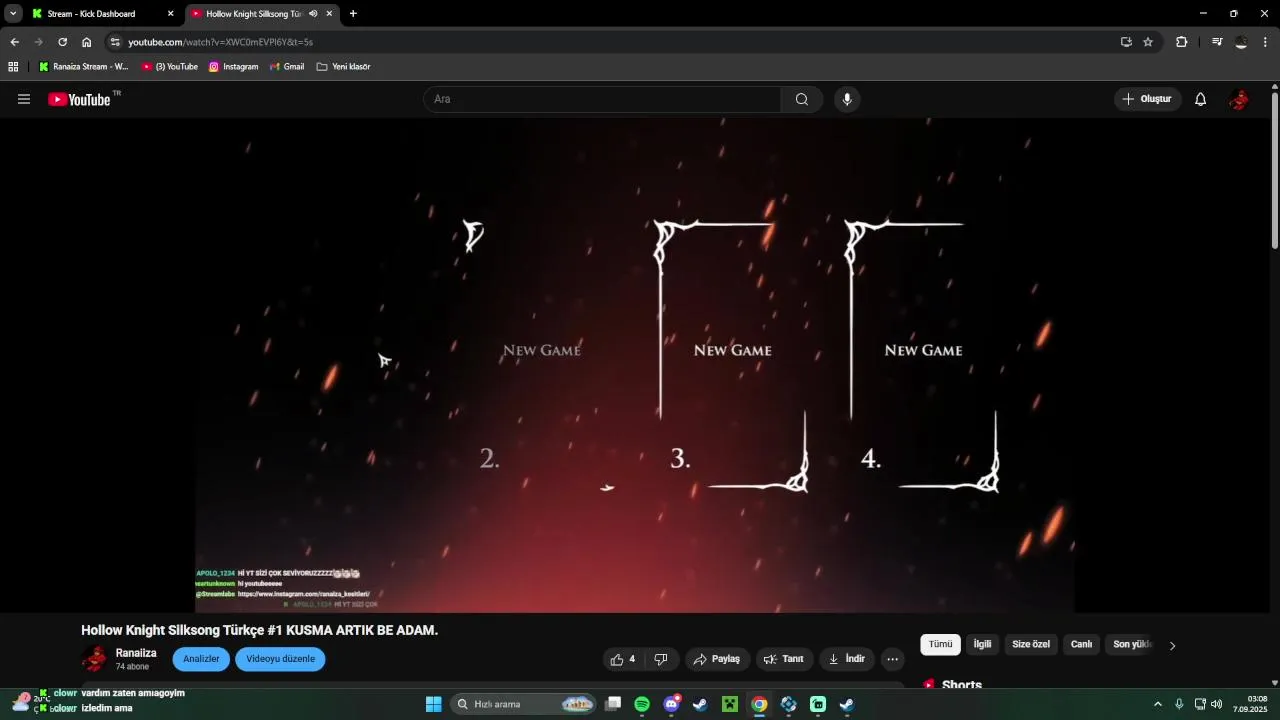The image size is (1280, 720).
Task: Click the Oluştur create button
Action: coord(1148,99)
